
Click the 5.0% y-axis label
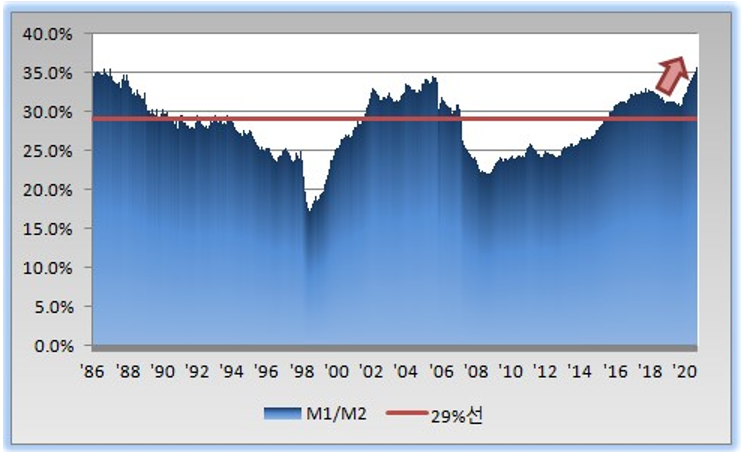pyautogui.click(x=54, y=307)
